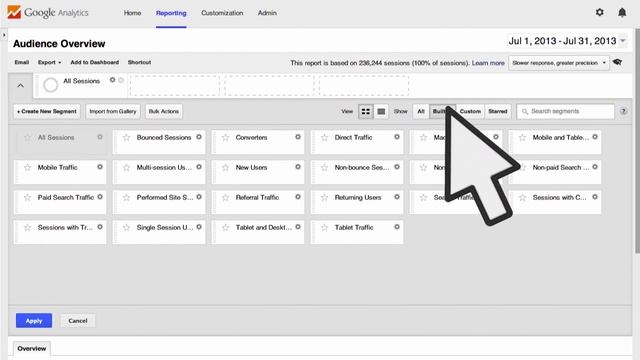The width and height of the screenshot is (640, 360).
Task: Collapse the segment picker with chevron
Action: click(20, 86)
